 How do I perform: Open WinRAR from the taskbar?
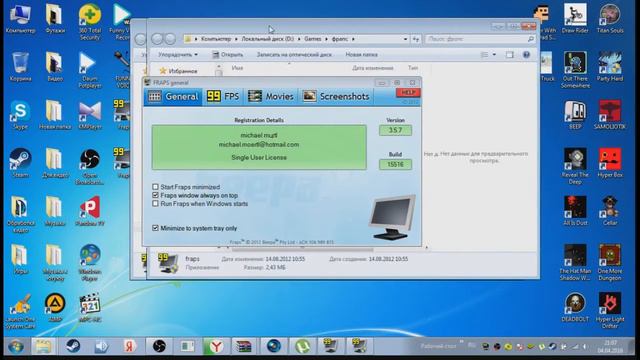pos(244,347)
